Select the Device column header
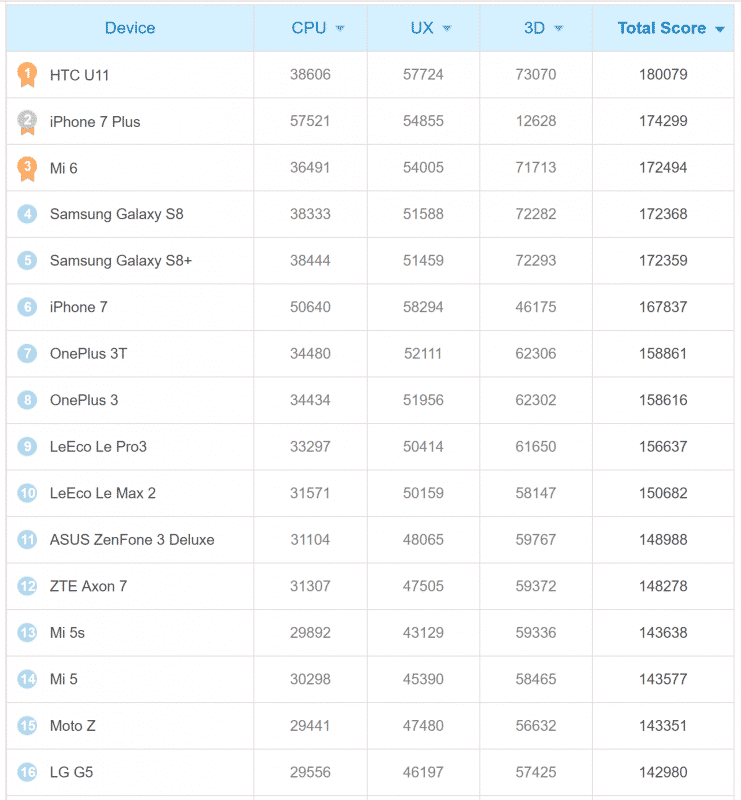The height and width of the screenshot is (800, 741). 130,28
